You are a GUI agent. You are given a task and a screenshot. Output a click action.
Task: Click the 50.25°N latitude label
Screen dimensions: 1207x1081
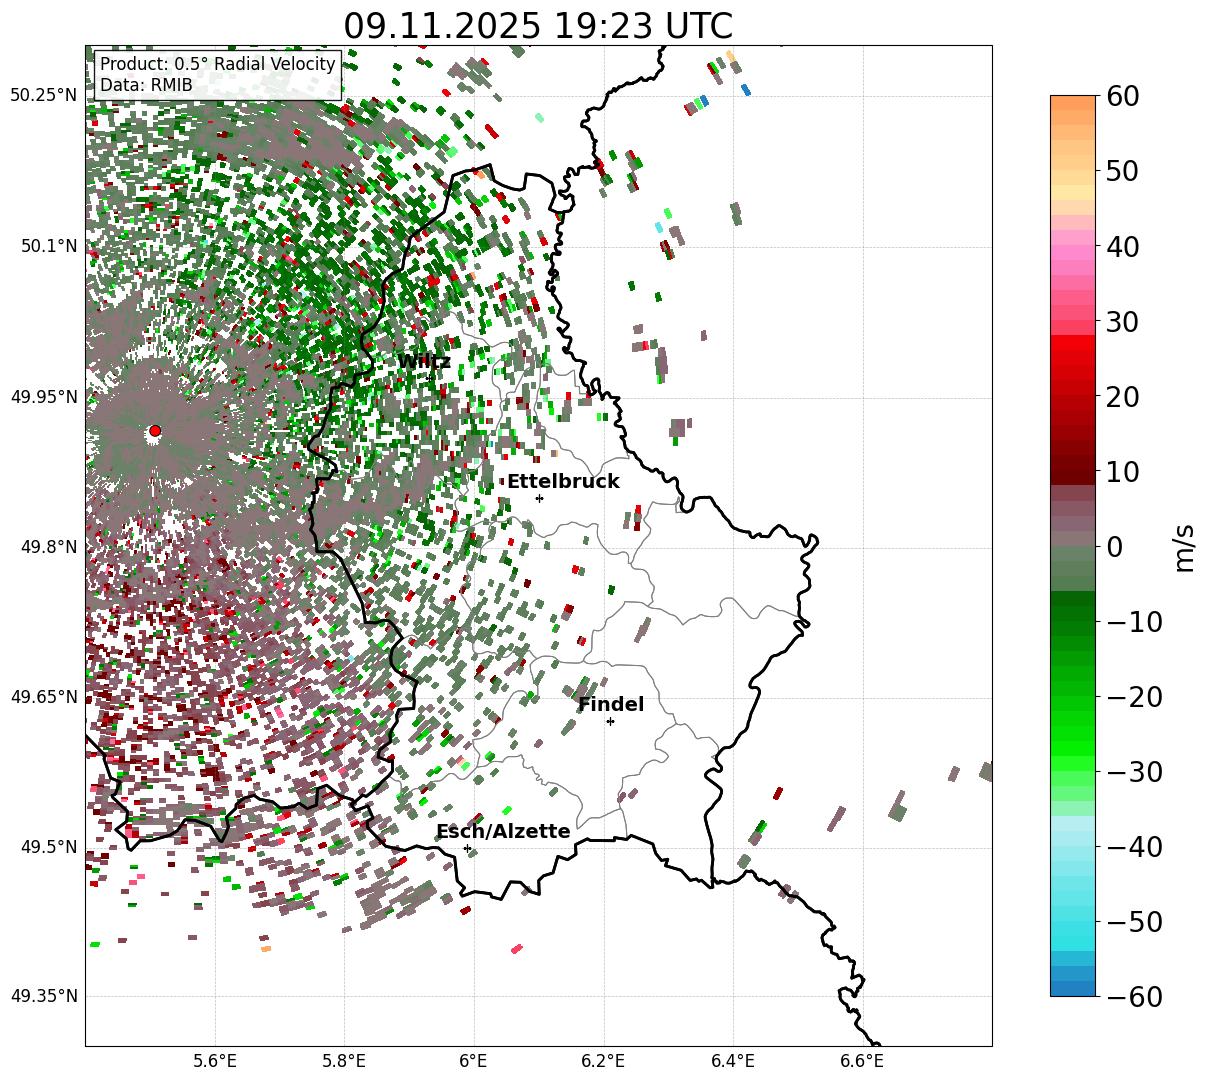tap(43, 96)
